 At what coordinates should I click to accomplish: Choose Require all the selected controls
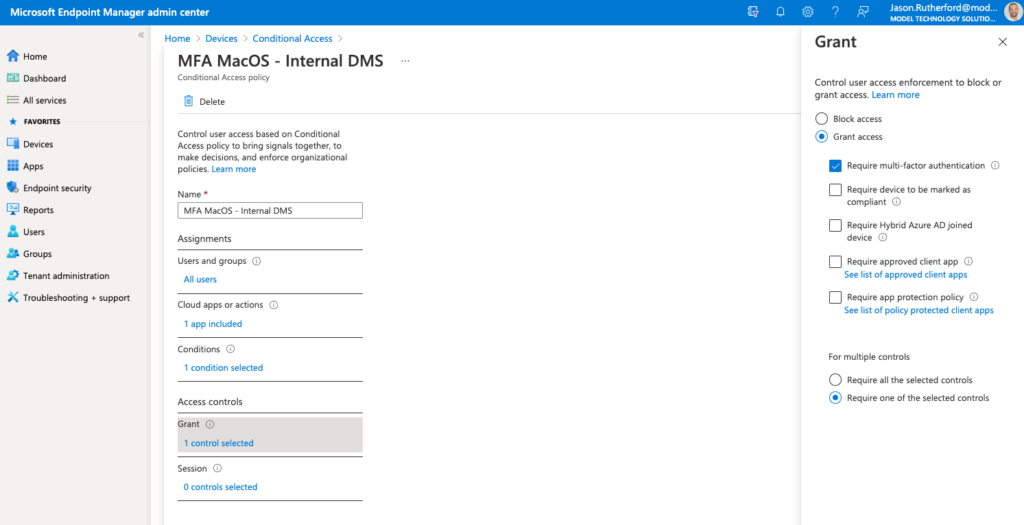pos(835,379)
